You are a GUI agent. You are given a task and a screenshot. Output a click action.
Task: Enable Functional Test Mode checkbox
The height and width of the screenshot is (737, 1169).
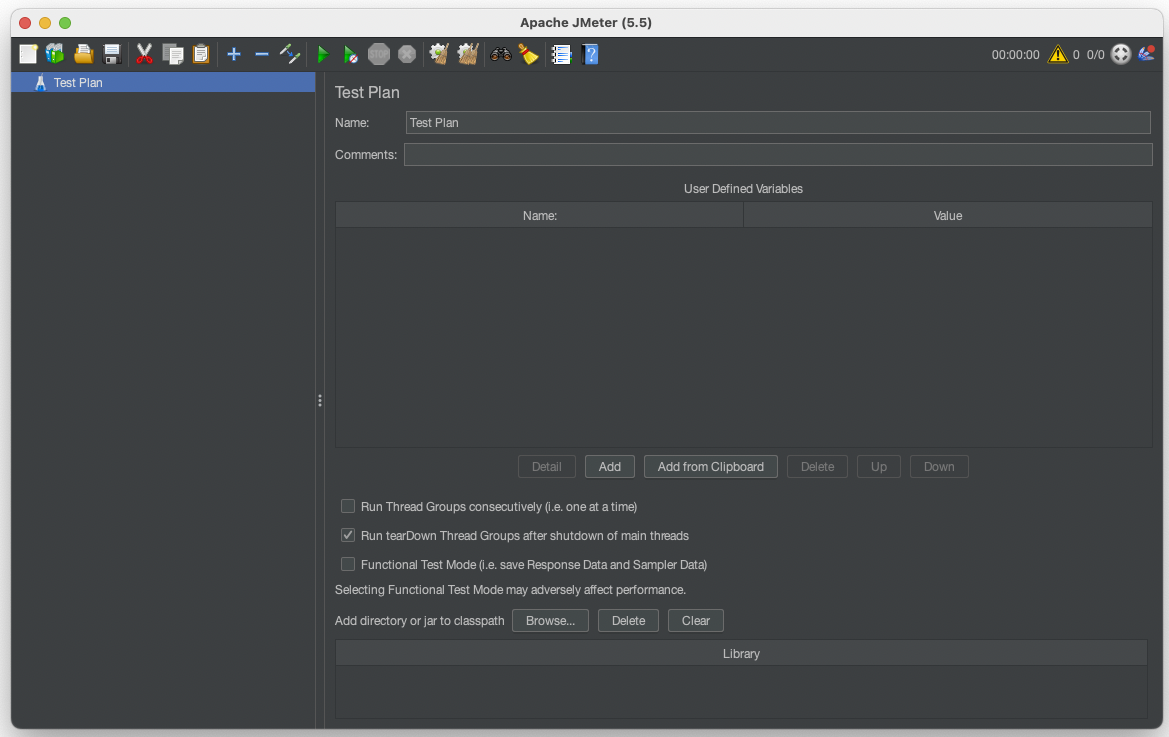coord(348,565)
